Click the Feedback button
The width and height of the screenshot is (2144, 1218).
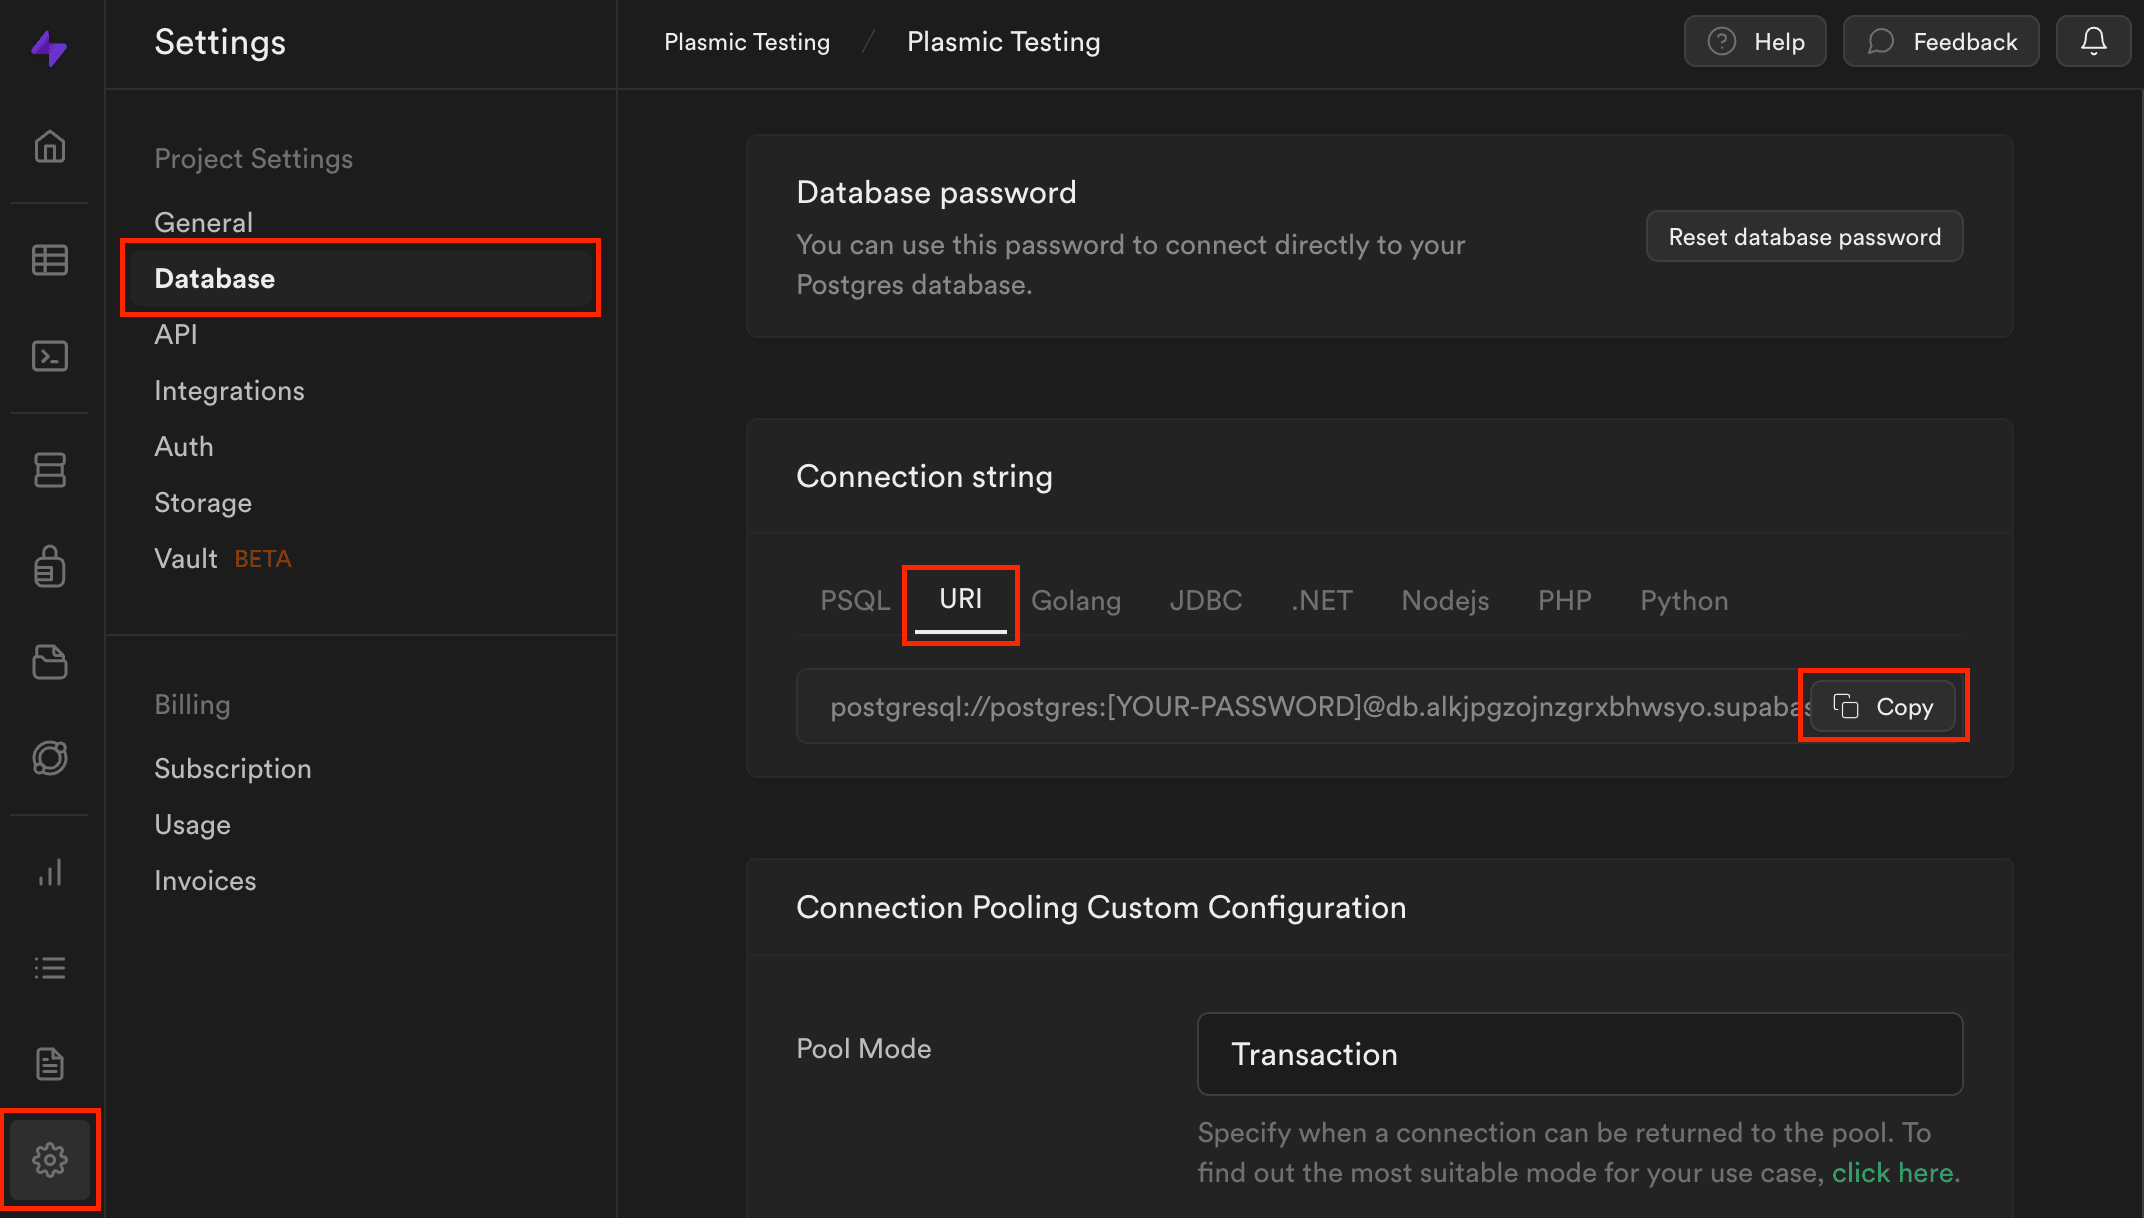click(1941, 41)
